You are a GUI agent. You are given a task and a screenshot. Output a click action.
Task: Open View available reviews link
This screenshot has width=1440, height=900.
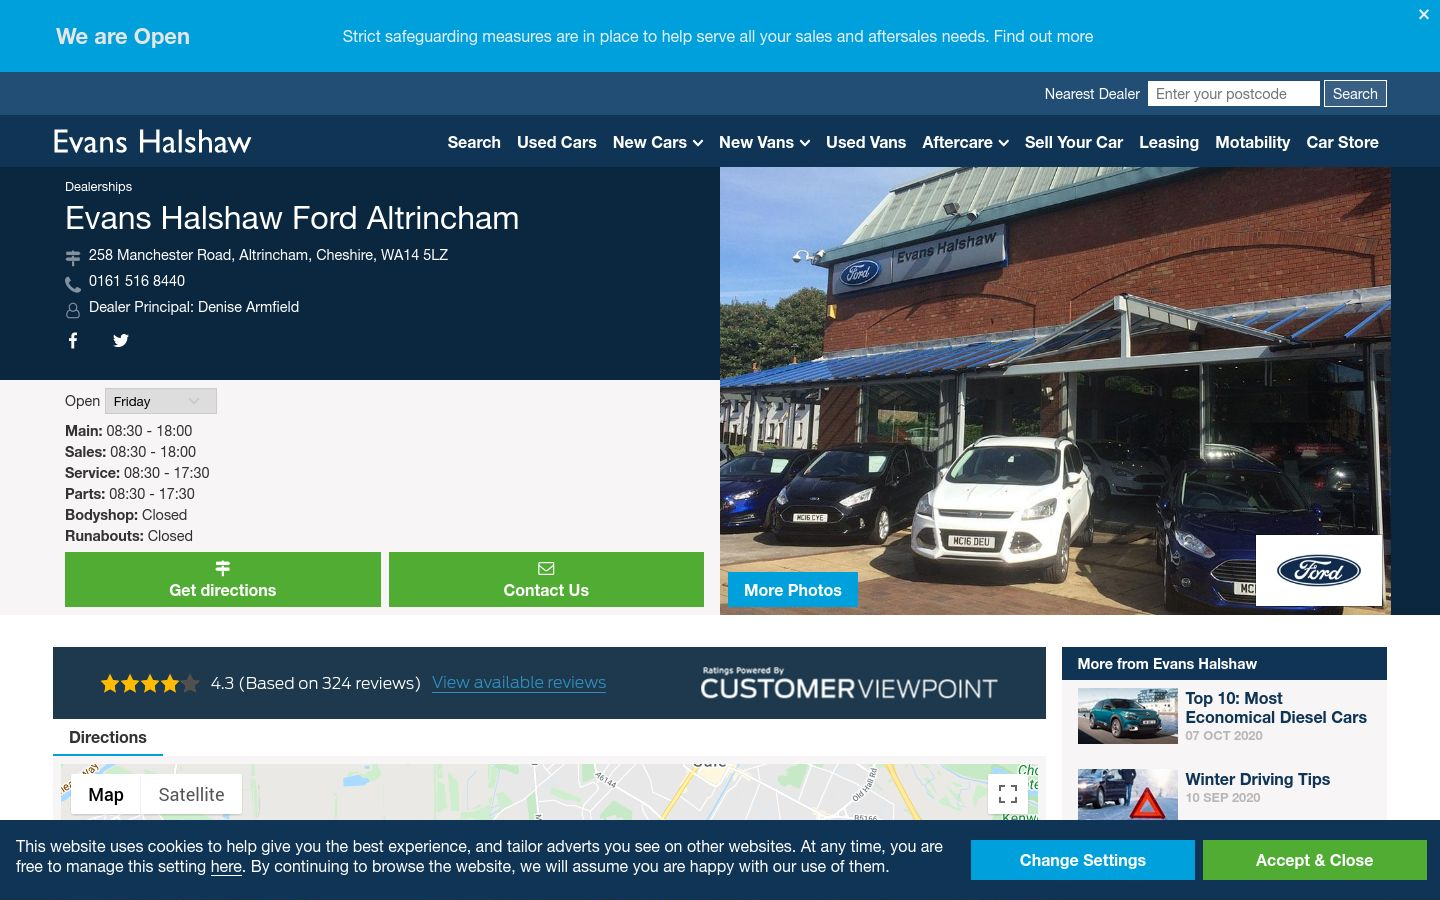(519, 683)
